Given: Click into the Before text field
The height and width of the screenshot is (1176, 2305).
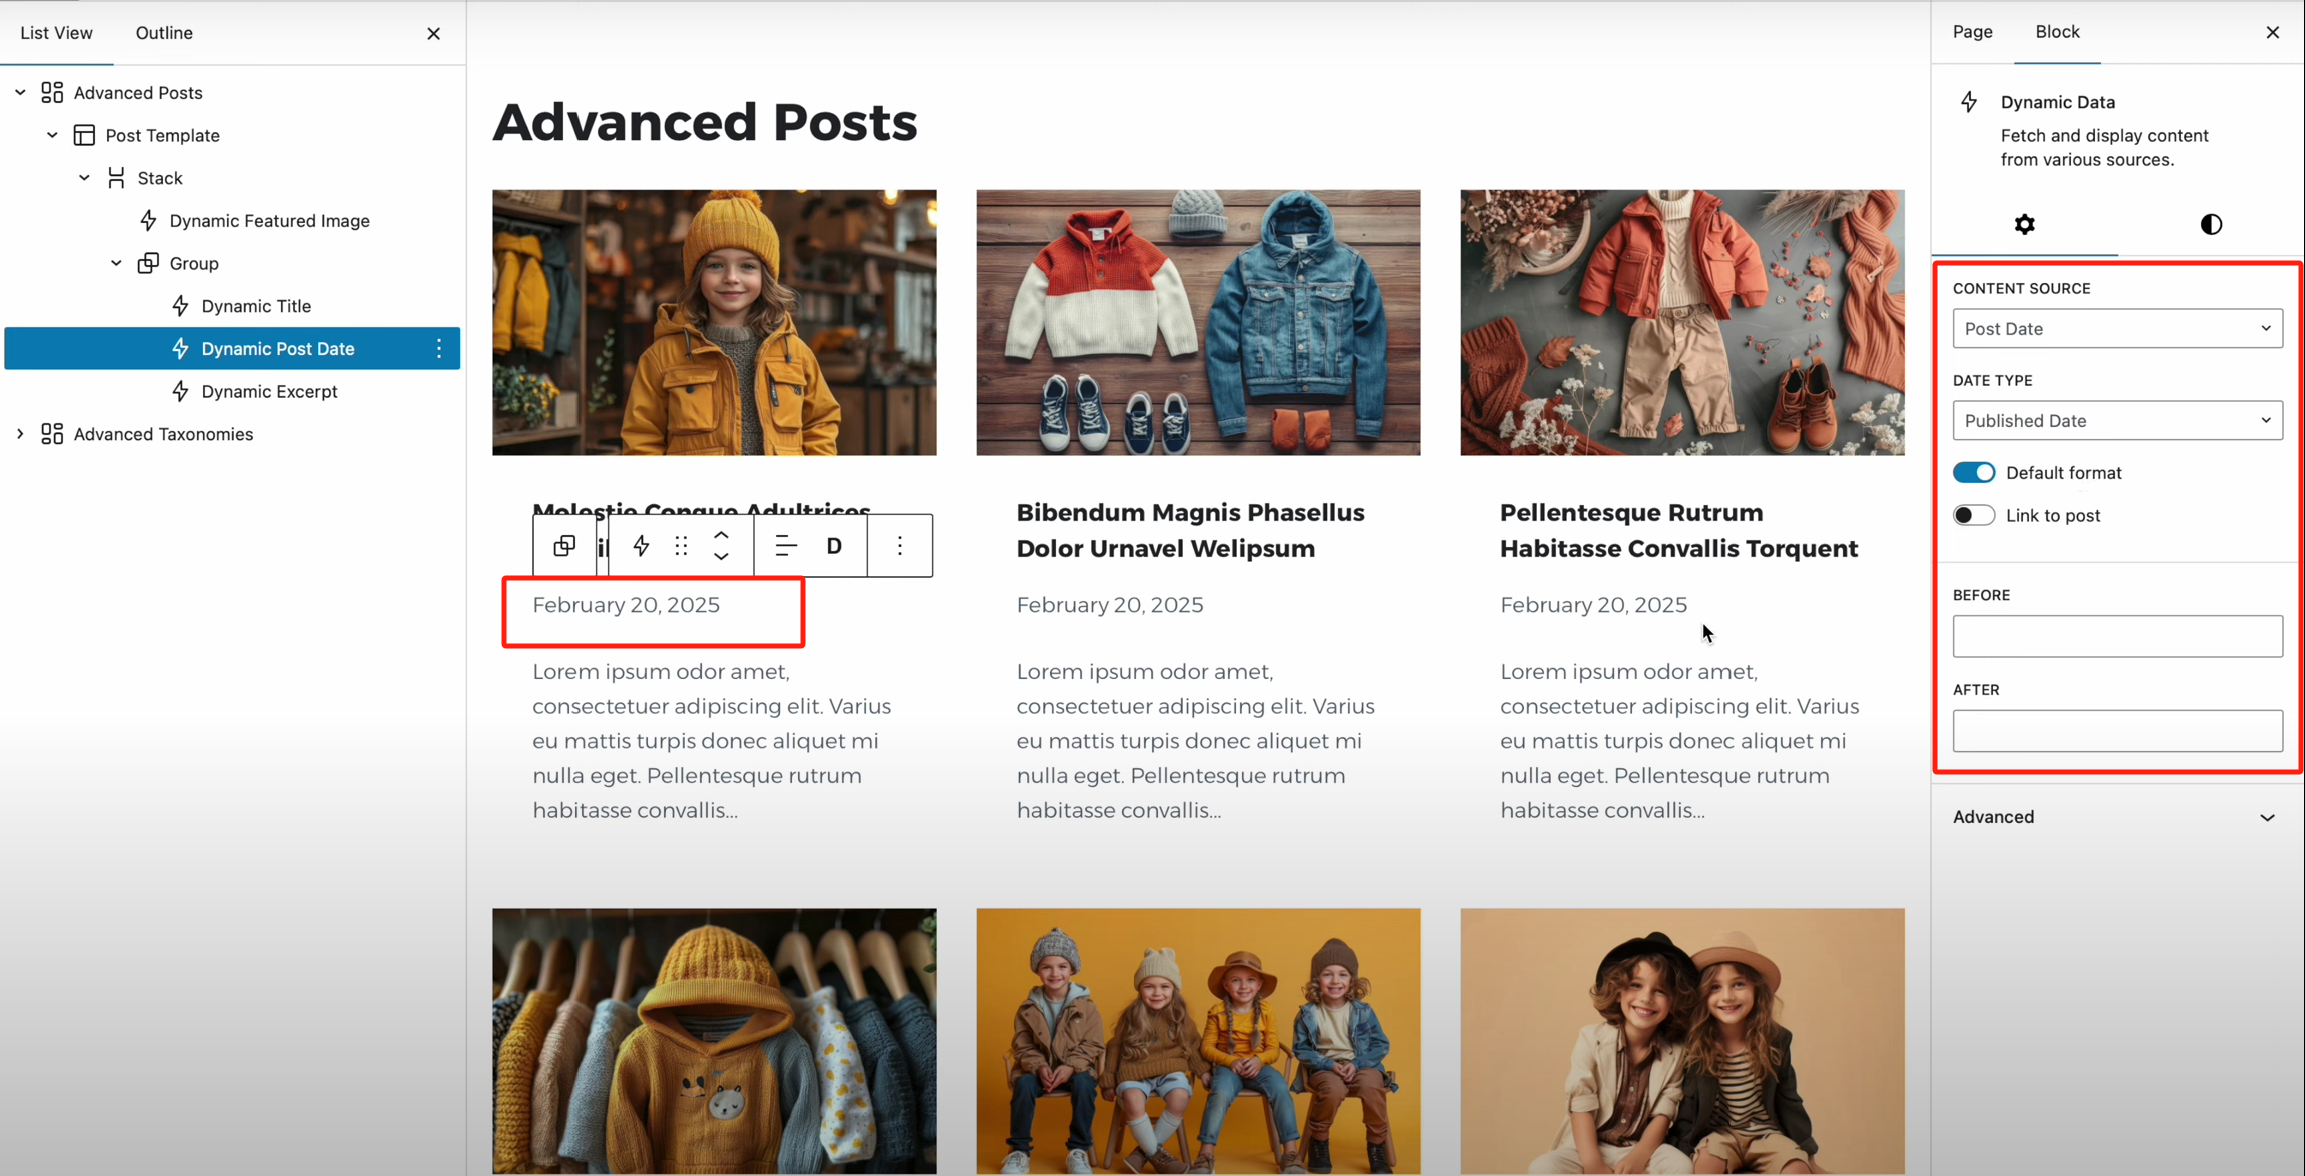Looking at the screenshot, I should (x=2117, y=637).
